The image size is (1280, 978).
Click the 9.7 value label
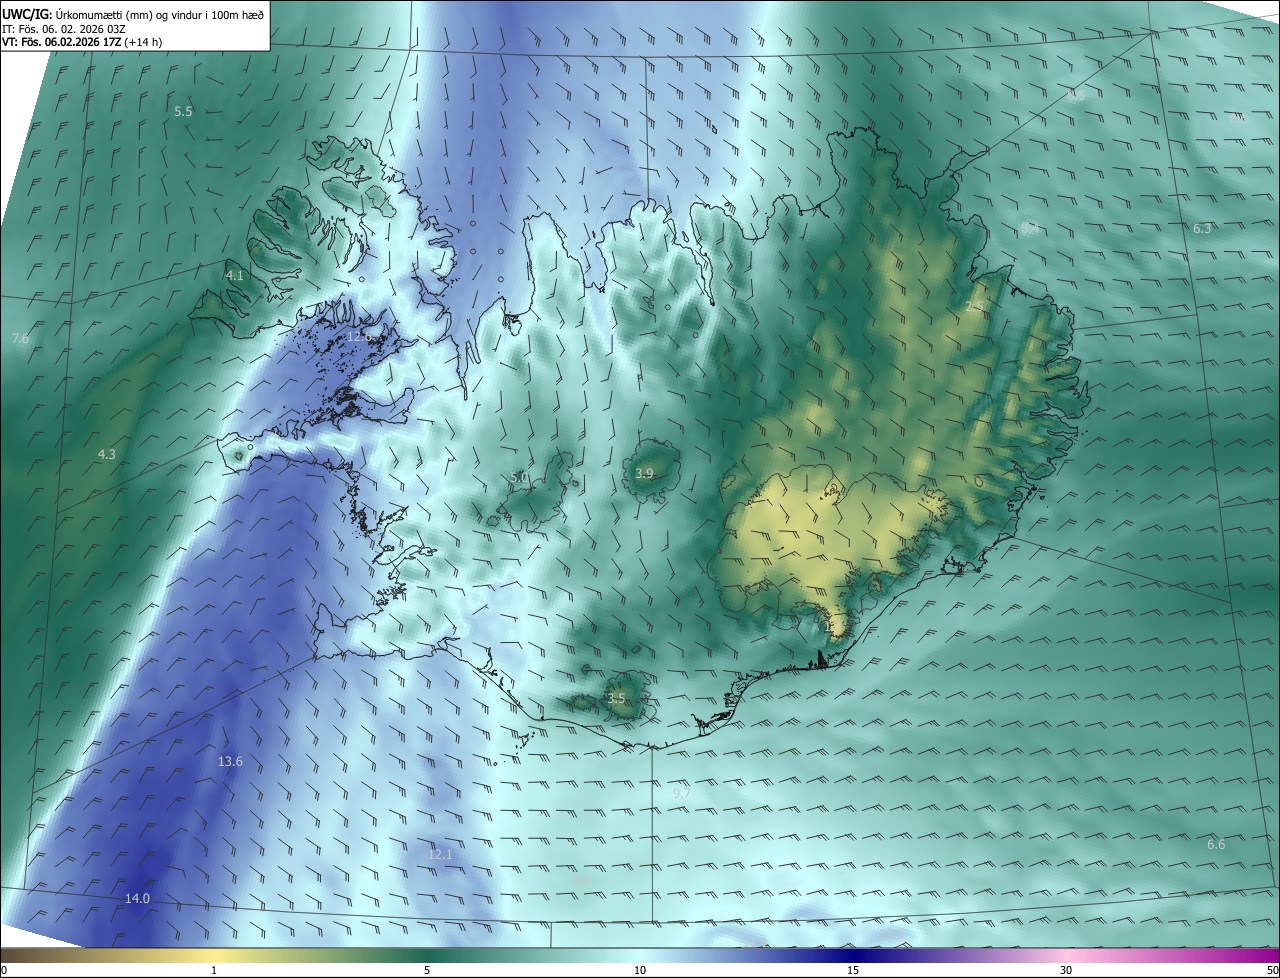point(682,793)
